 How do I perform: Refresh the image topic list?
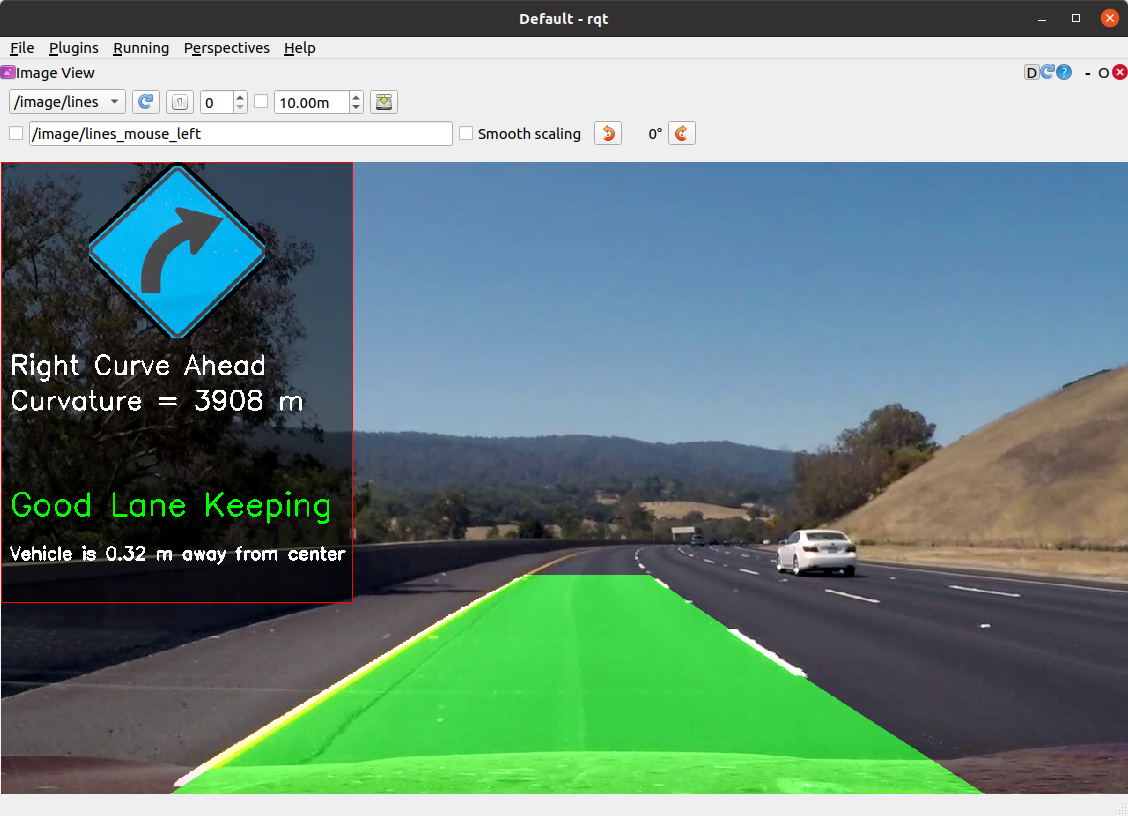(x=146, y=101)
